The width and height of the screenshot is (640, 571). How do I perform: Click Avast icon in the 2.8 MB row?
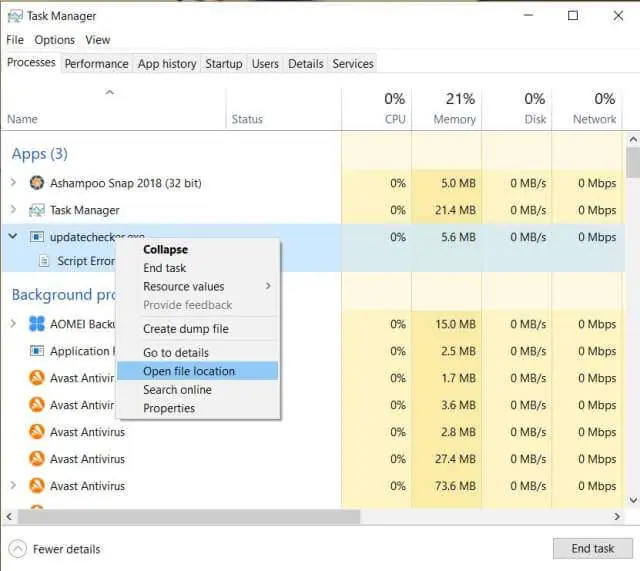[x=37, y=432]
